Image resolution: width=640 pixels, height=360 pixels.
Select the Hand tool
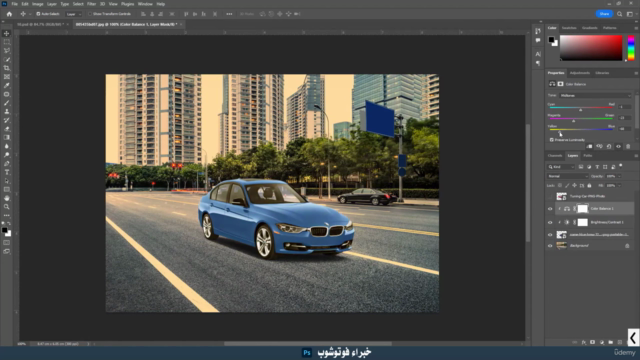pos(7,198)
